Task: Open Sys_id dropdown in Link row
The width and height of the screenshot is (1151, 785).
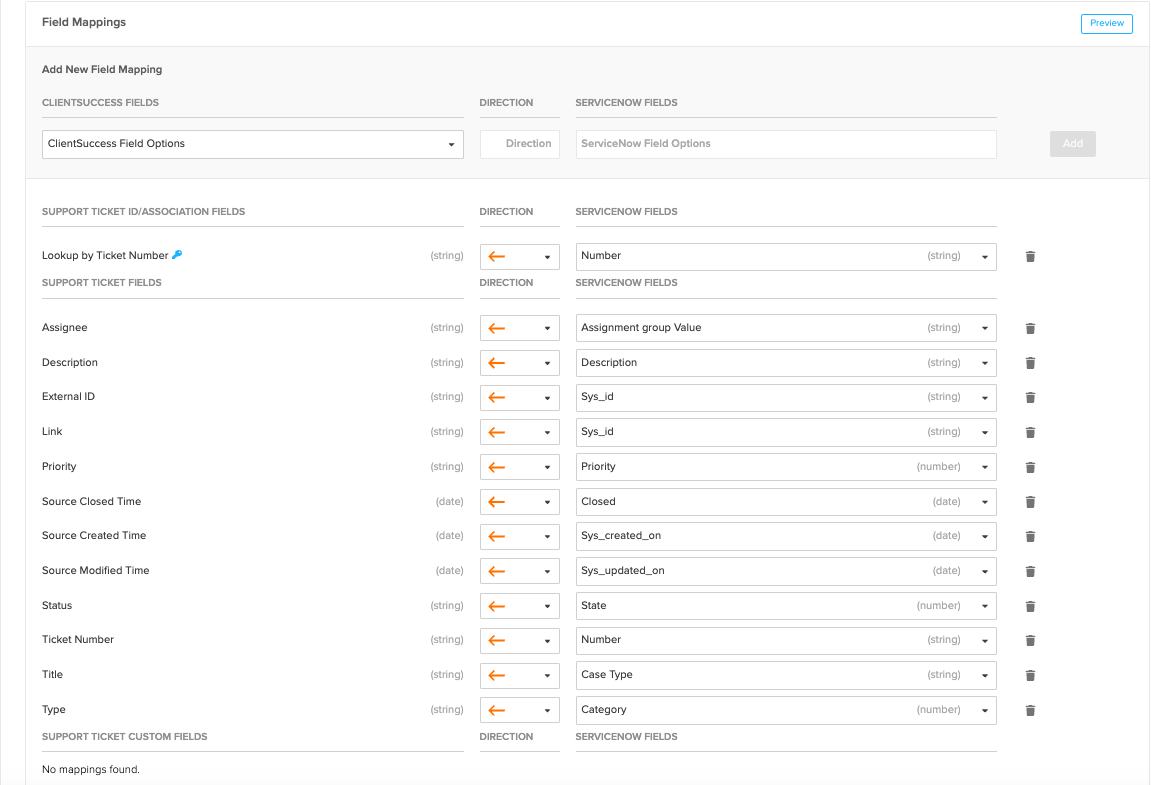Action: pyautogui.click(x=786, y=433)
